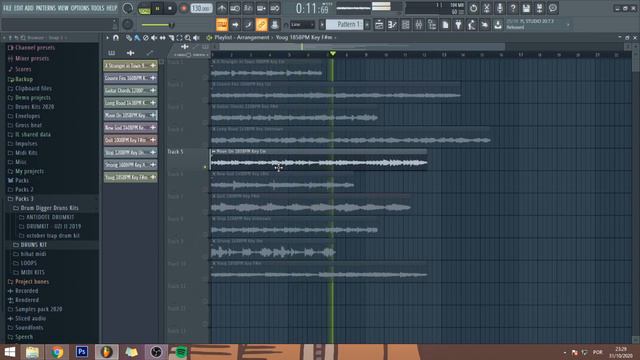Toggle the metronome icon

coord(222,9)
